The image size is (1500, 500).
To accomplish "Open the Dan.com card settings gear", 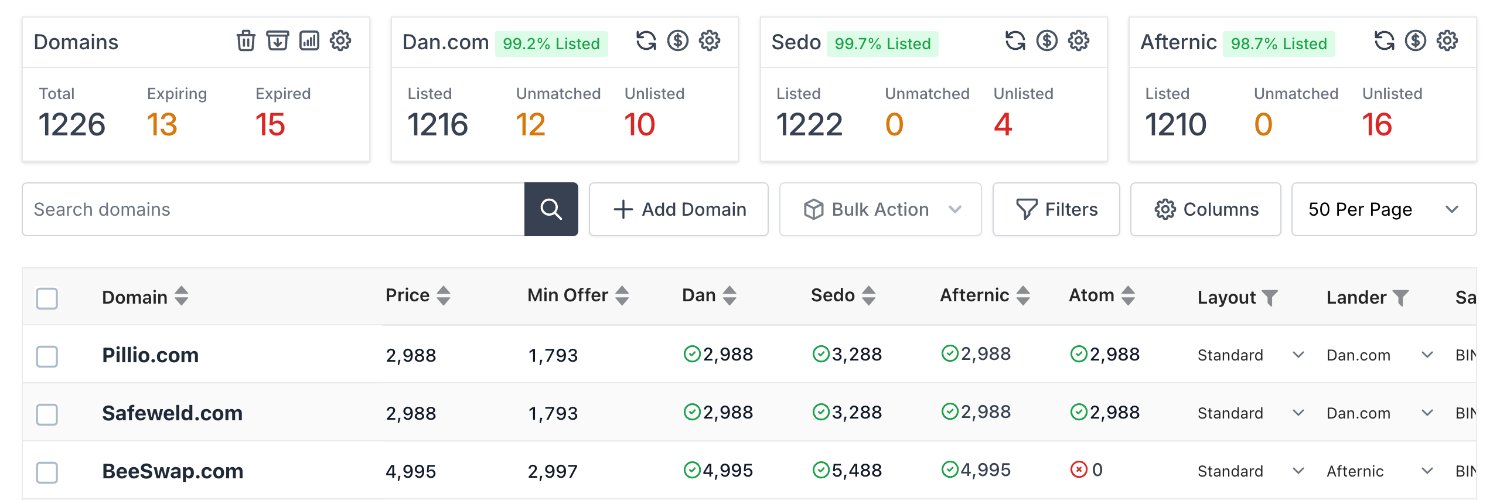I will [710, 41].
